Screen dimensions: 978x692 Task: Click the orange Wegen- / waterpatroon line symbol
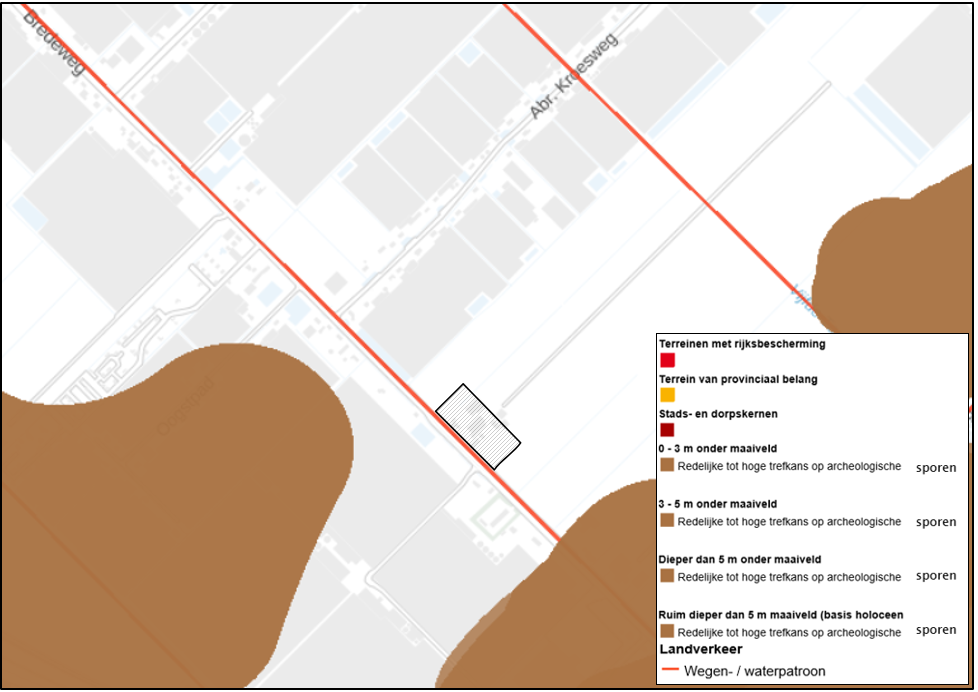tap(670, 670)
